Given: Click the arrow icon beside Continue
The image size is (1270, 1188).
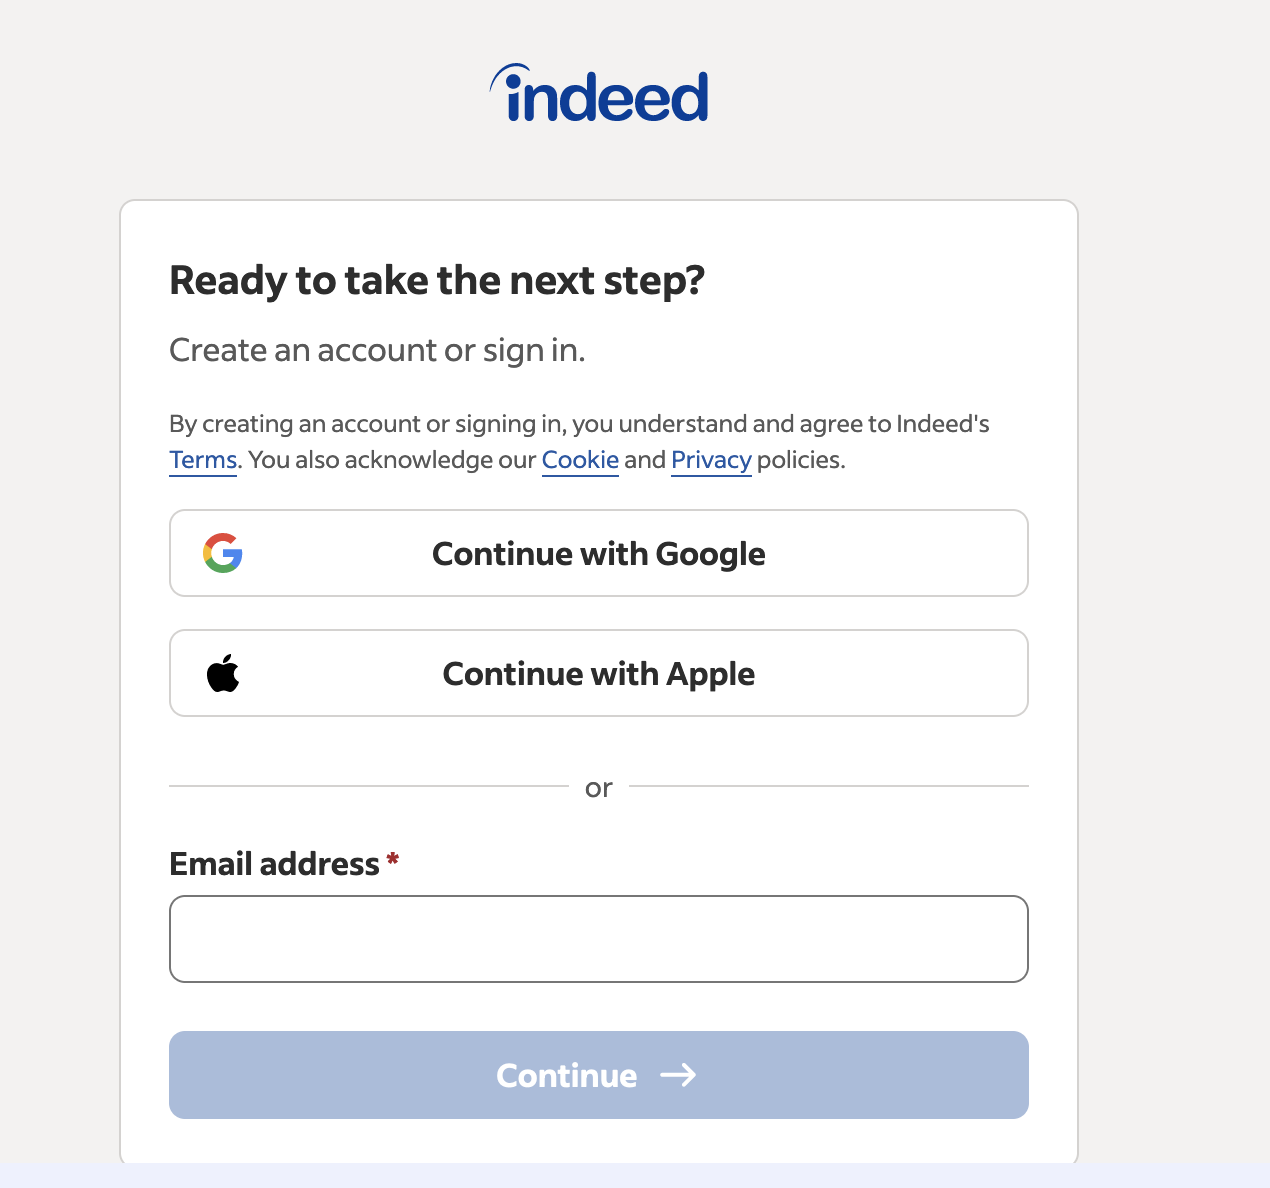Looking at the screenshot, I should [678, 1075].
